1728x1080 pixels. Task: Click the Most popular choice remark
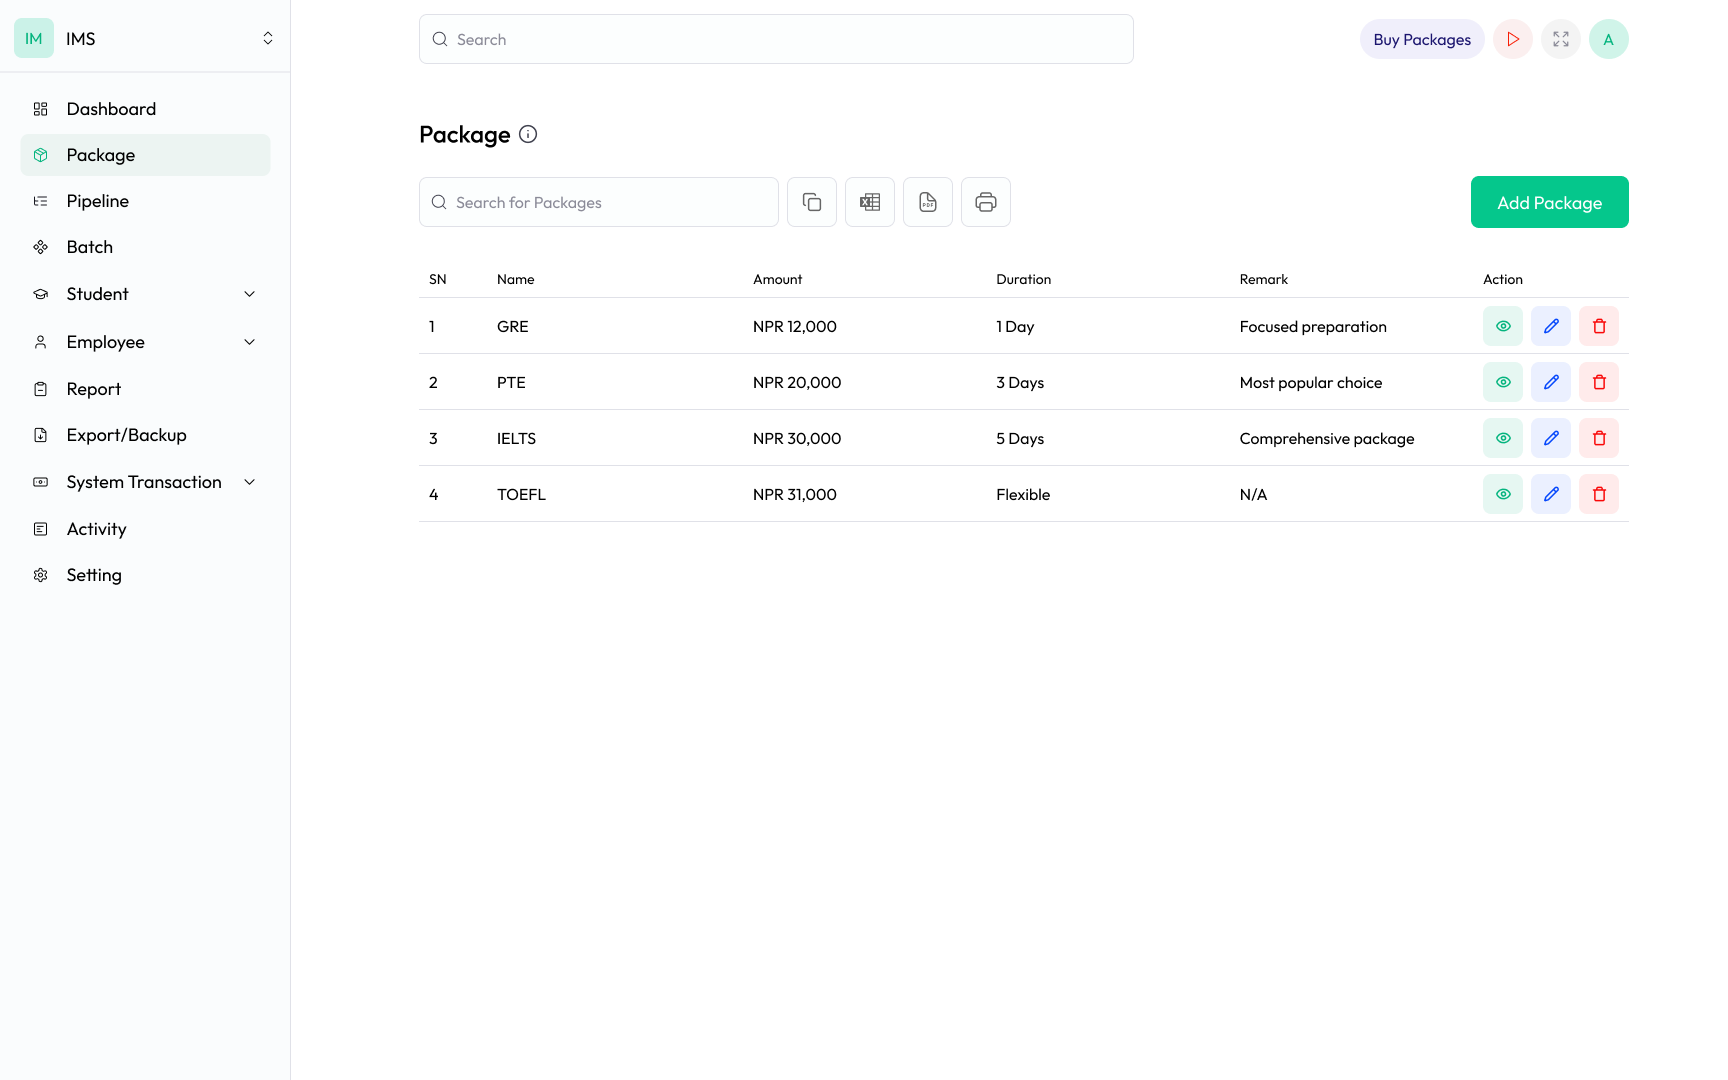click(1311, 382)
